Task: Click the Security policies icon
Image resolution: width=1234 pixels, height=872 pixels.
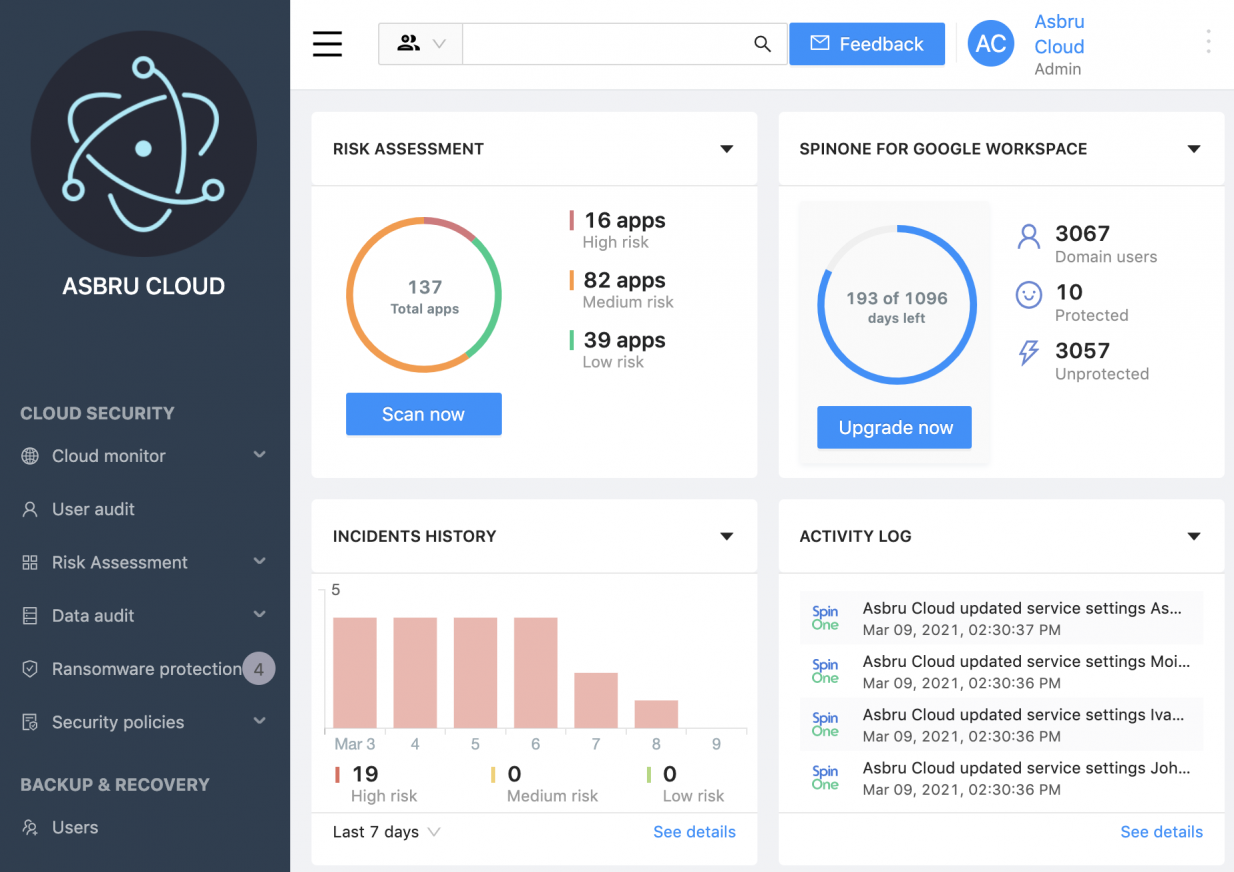Action: tap(30, 722)
